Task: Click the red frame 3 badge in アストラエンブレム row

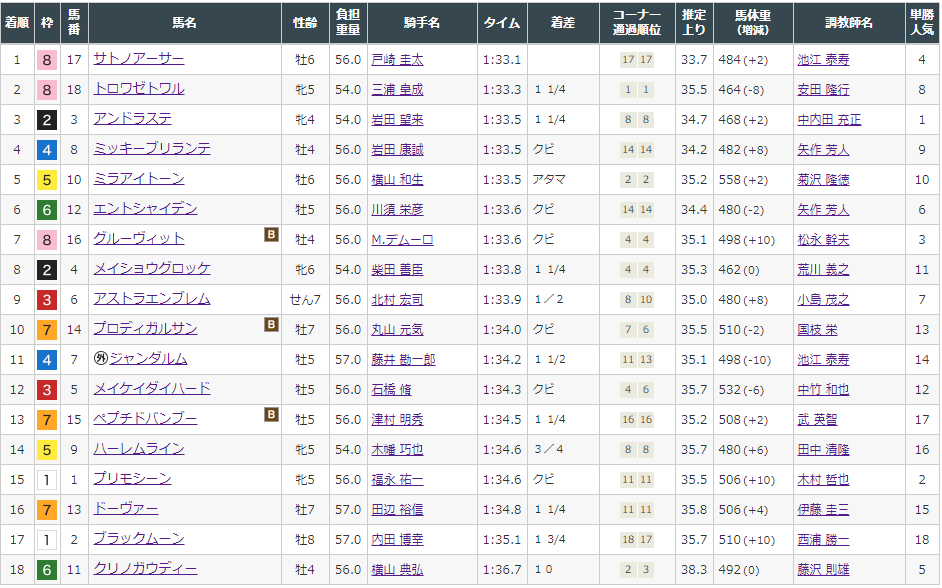Action: pyautogui.click(x=47, y=300)
